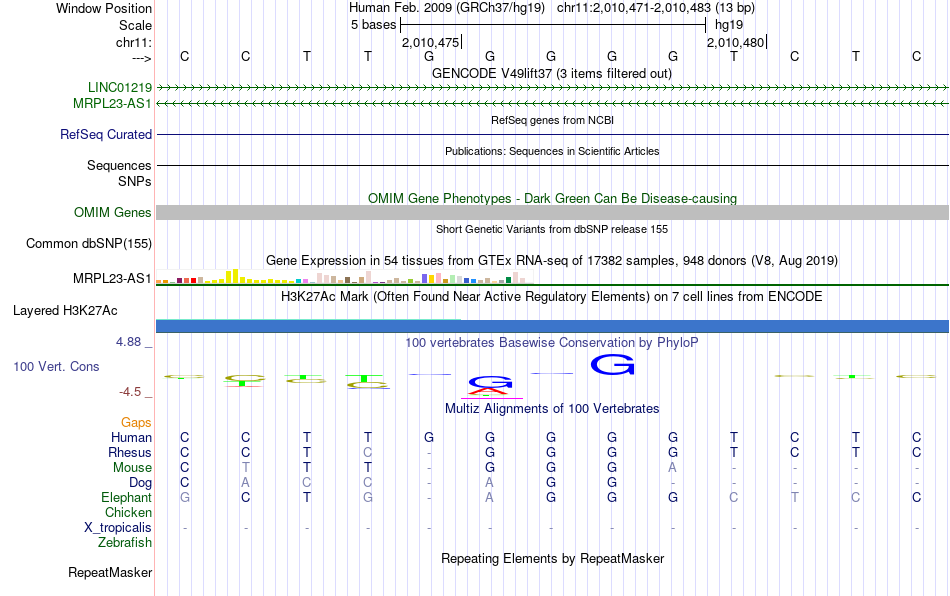Image resolution: width=950 pixels, height=596 pixels.
Task: Click the Human alignment row label
Action: coord(131,437)
